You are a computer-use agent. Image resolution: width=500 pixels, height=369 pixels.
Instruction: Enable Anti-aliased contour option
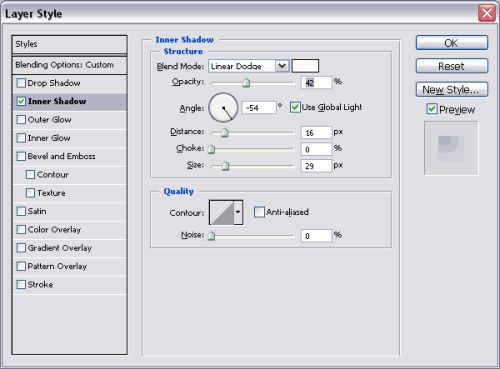tap(259, 212)
